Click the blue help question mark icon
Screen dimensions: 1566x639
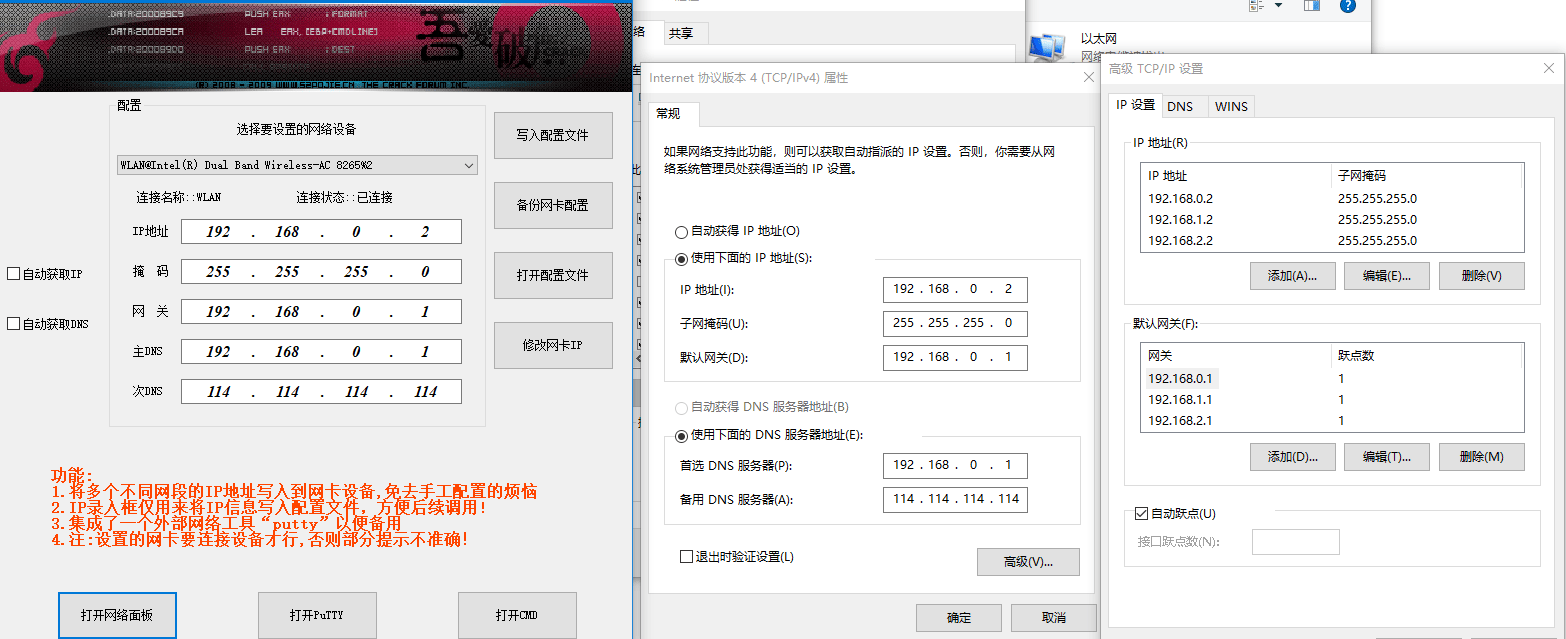click(1347, 6)
